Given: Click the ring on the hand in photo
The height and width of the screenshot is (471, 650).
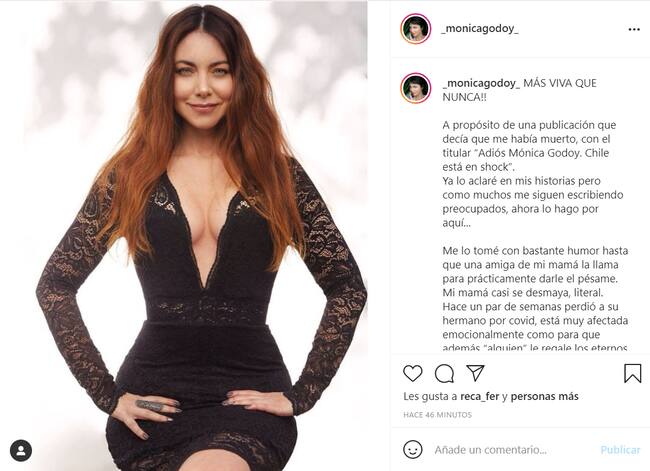Looking at the screenshot, I should [x=150, y=405].
